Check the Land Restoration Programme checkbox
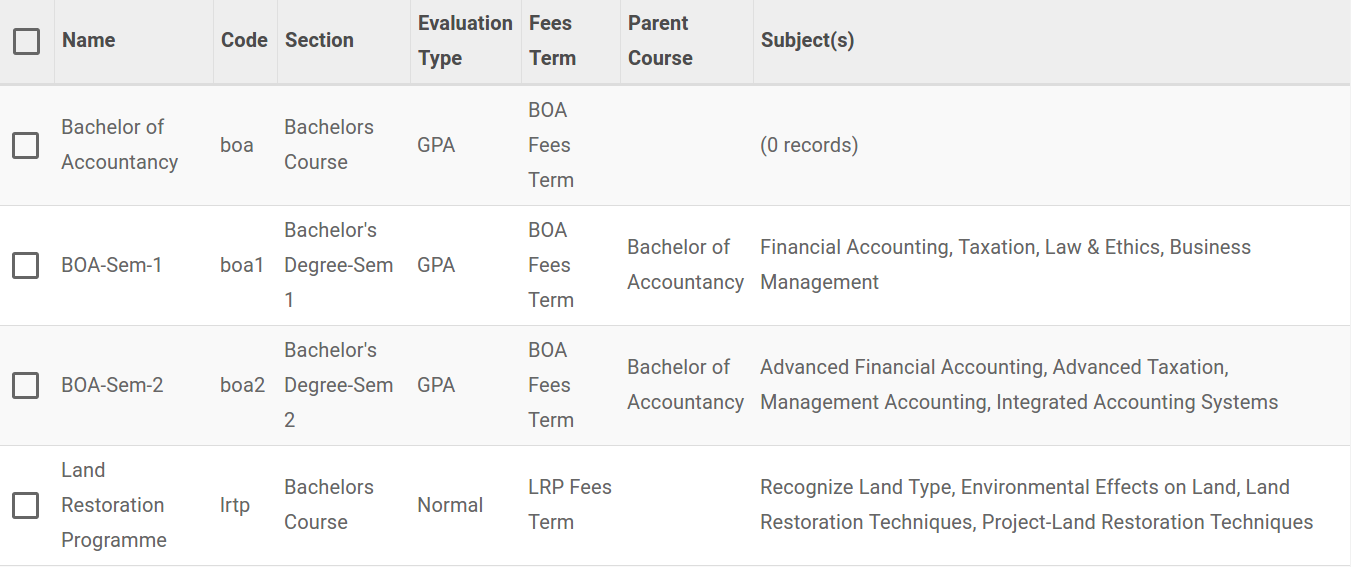Image resolution: width=1351 pixels, height=567 pixels. point(26,505)
